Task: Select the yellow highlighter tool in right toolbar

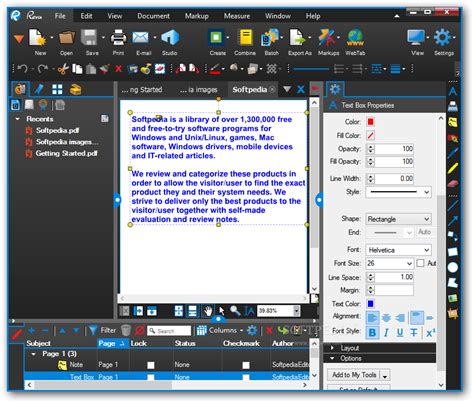Action: pyautogui.click(x=453, y=168)
